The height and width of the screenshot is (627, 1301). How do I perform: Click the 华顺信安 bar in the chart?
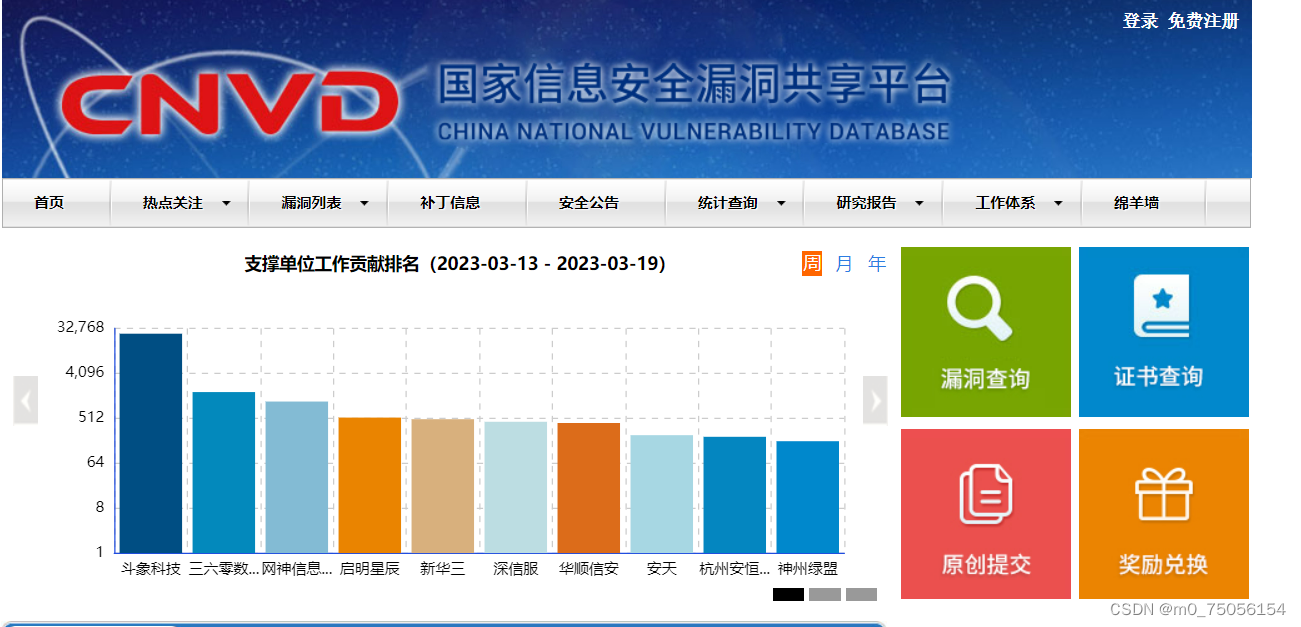point(589,488)
